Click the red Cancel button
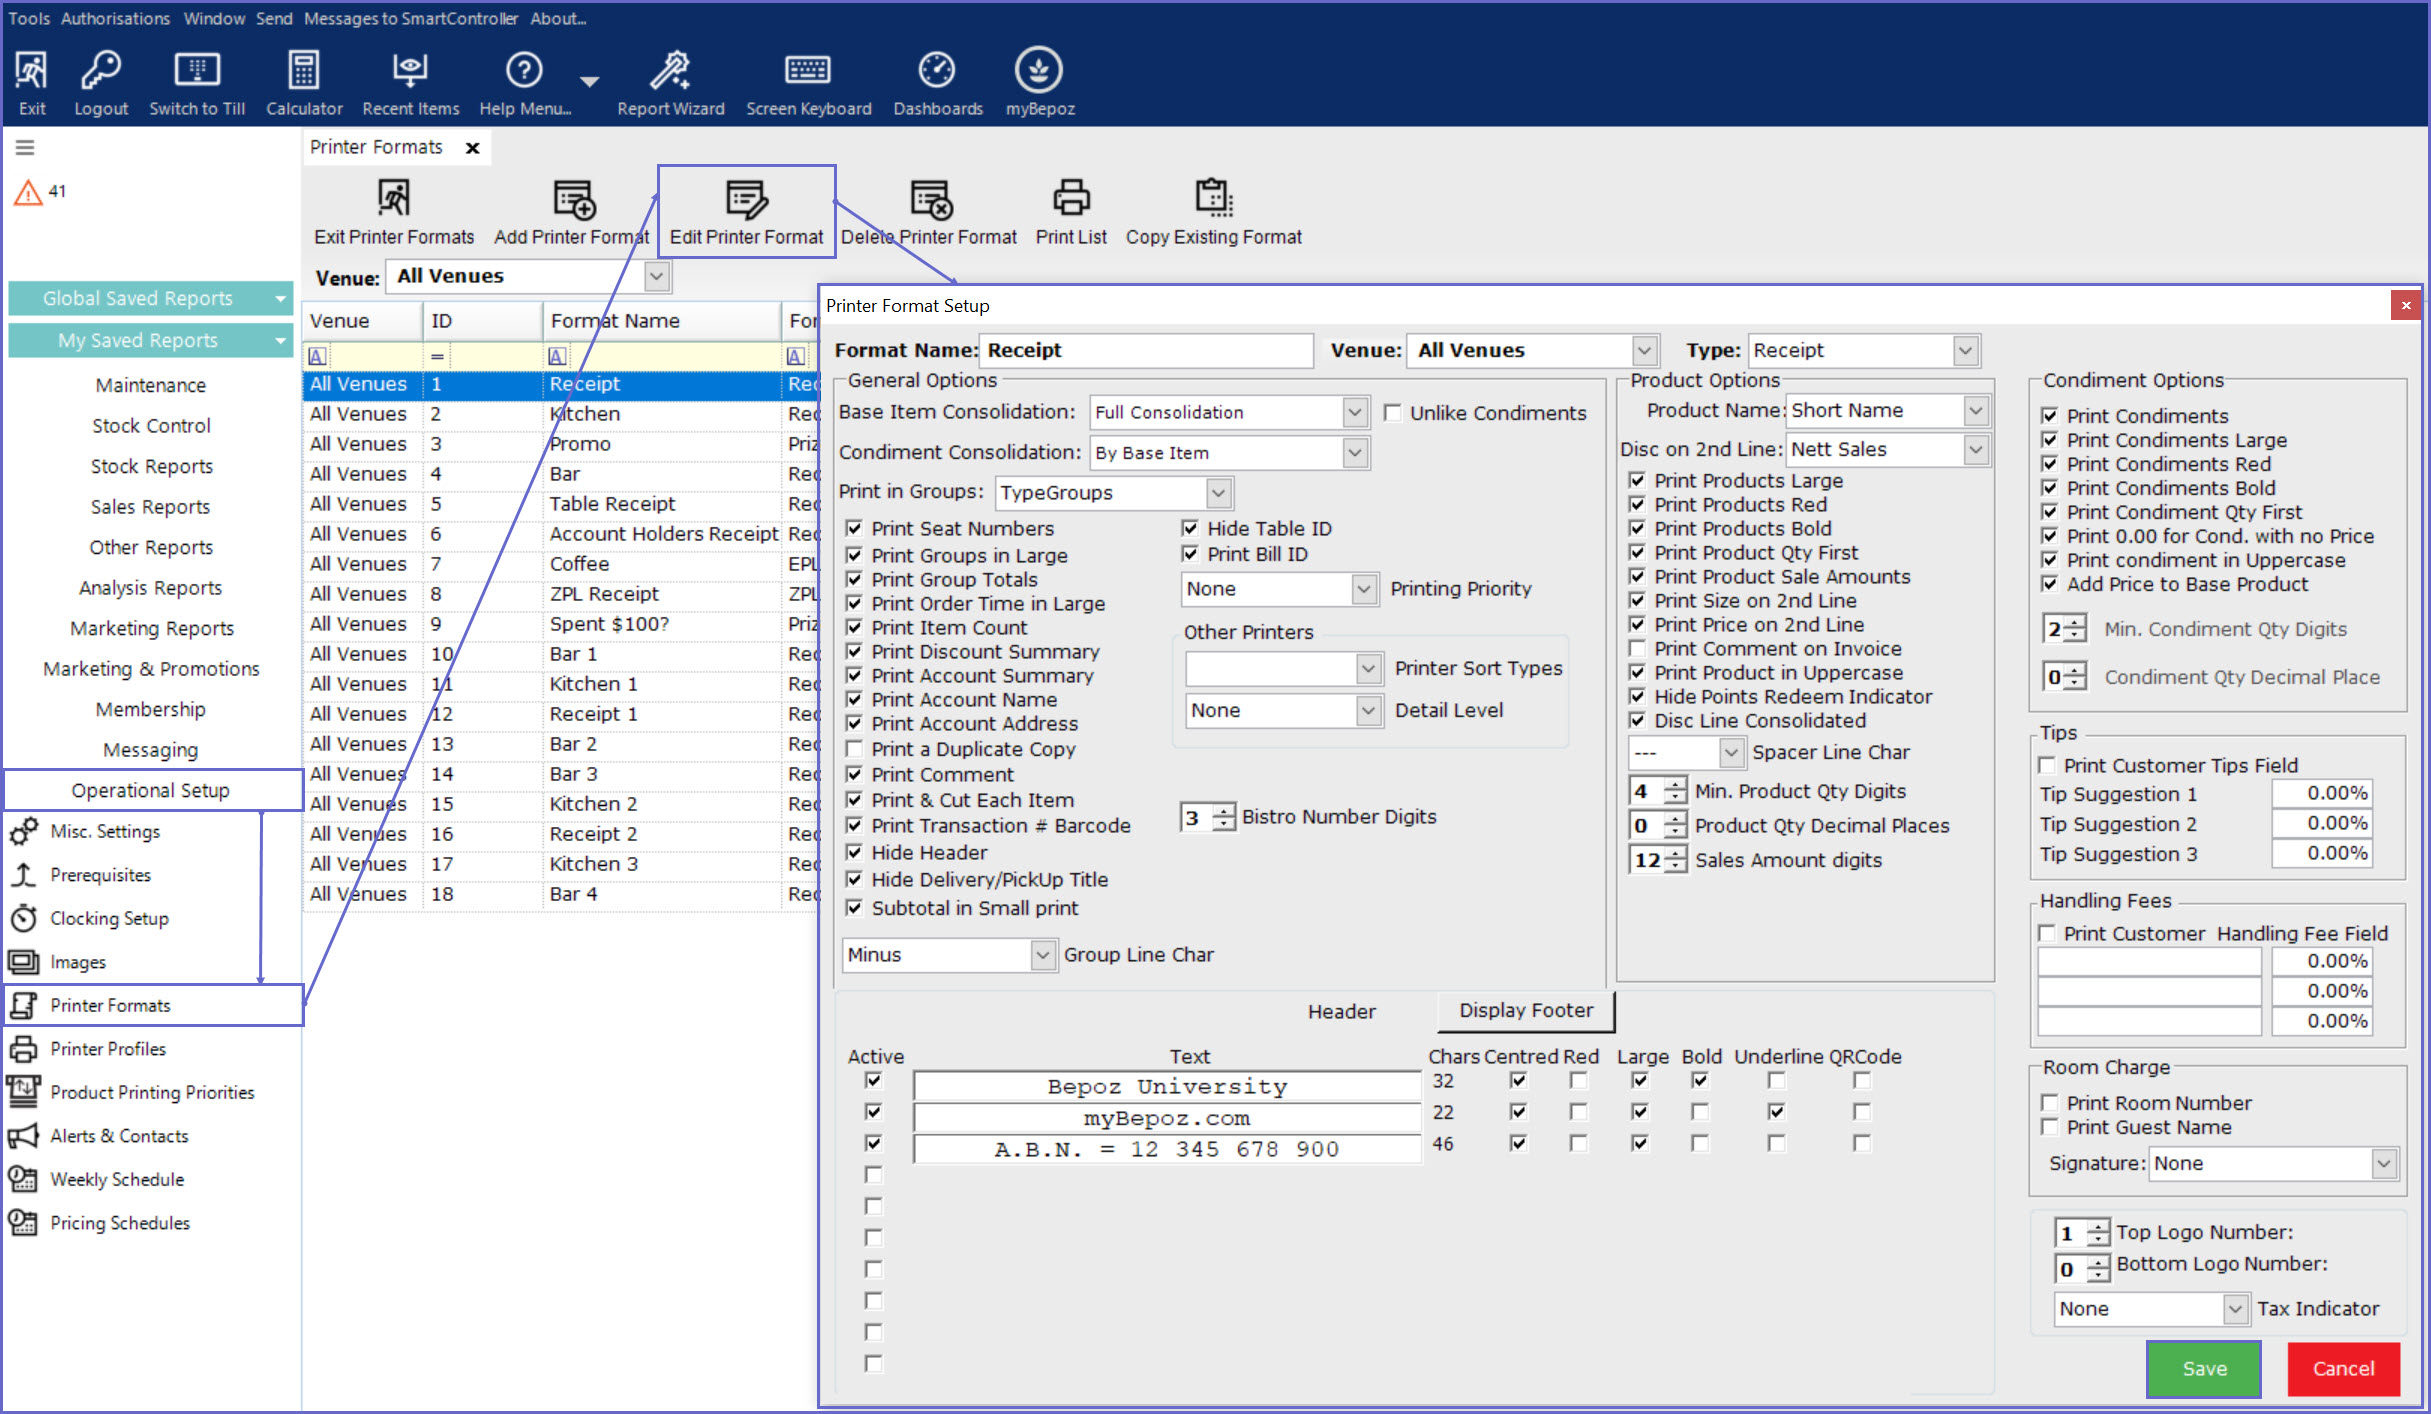This screenshot has width=2431, height=1414. (2343, 1368)
